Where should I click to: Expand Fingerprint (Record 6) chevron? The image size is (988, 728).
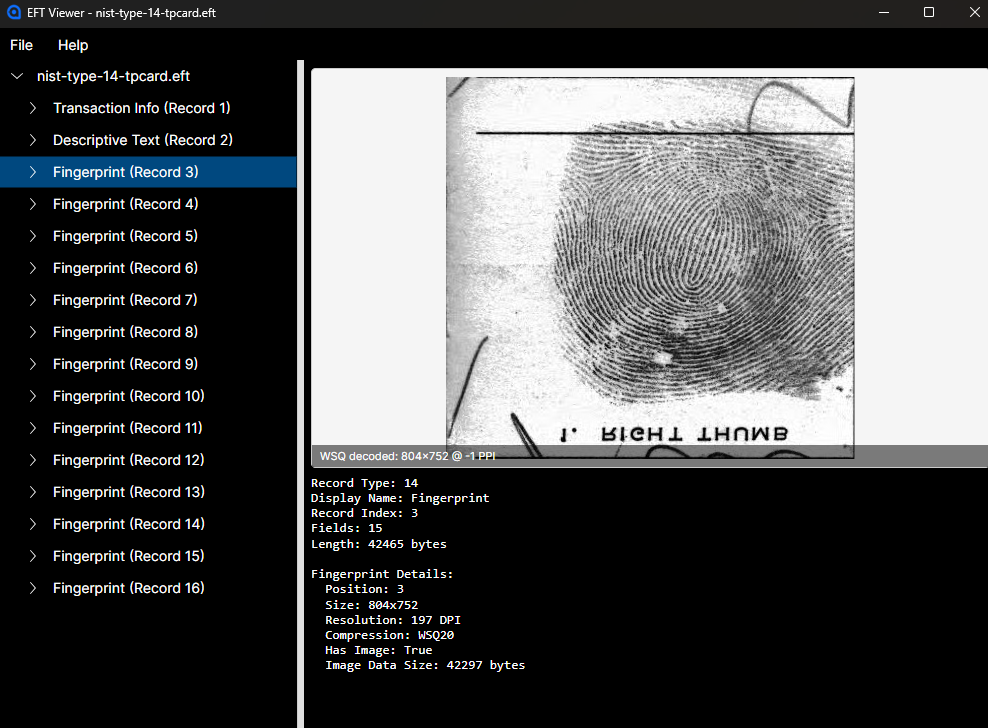(x=33, y=268)
